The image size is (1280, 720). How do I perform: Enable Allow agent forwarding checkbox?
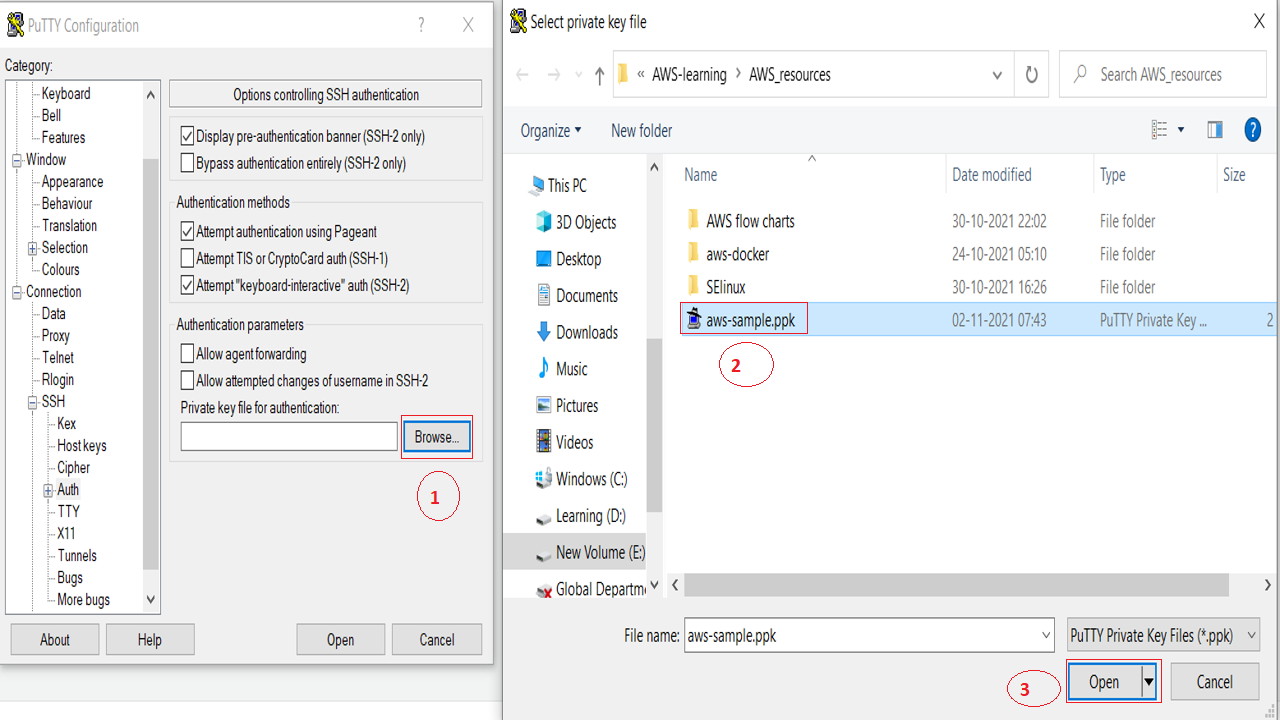[x=187, y=353]
